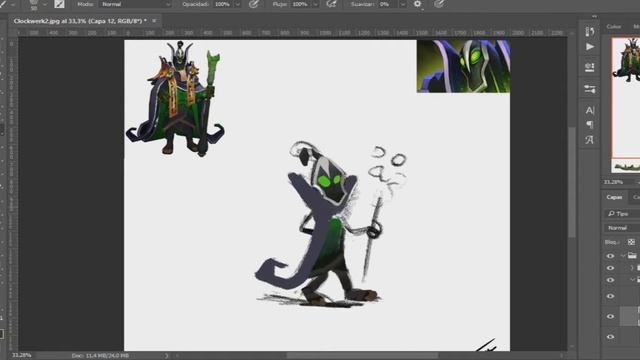Click the Suavizar 0% value field
The height and width of the screenshot is (360, 640).
(x=387, y=4)
